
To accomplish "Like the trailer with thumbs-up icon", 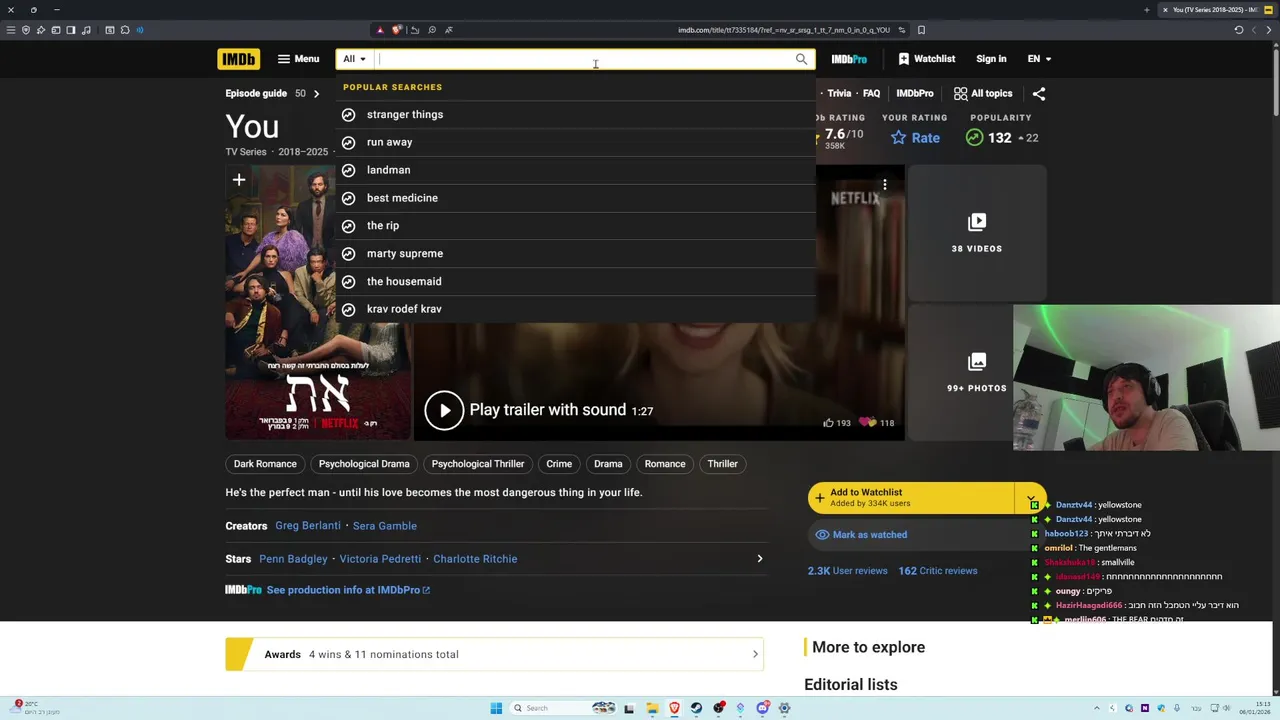I will [x=828, y=423].
